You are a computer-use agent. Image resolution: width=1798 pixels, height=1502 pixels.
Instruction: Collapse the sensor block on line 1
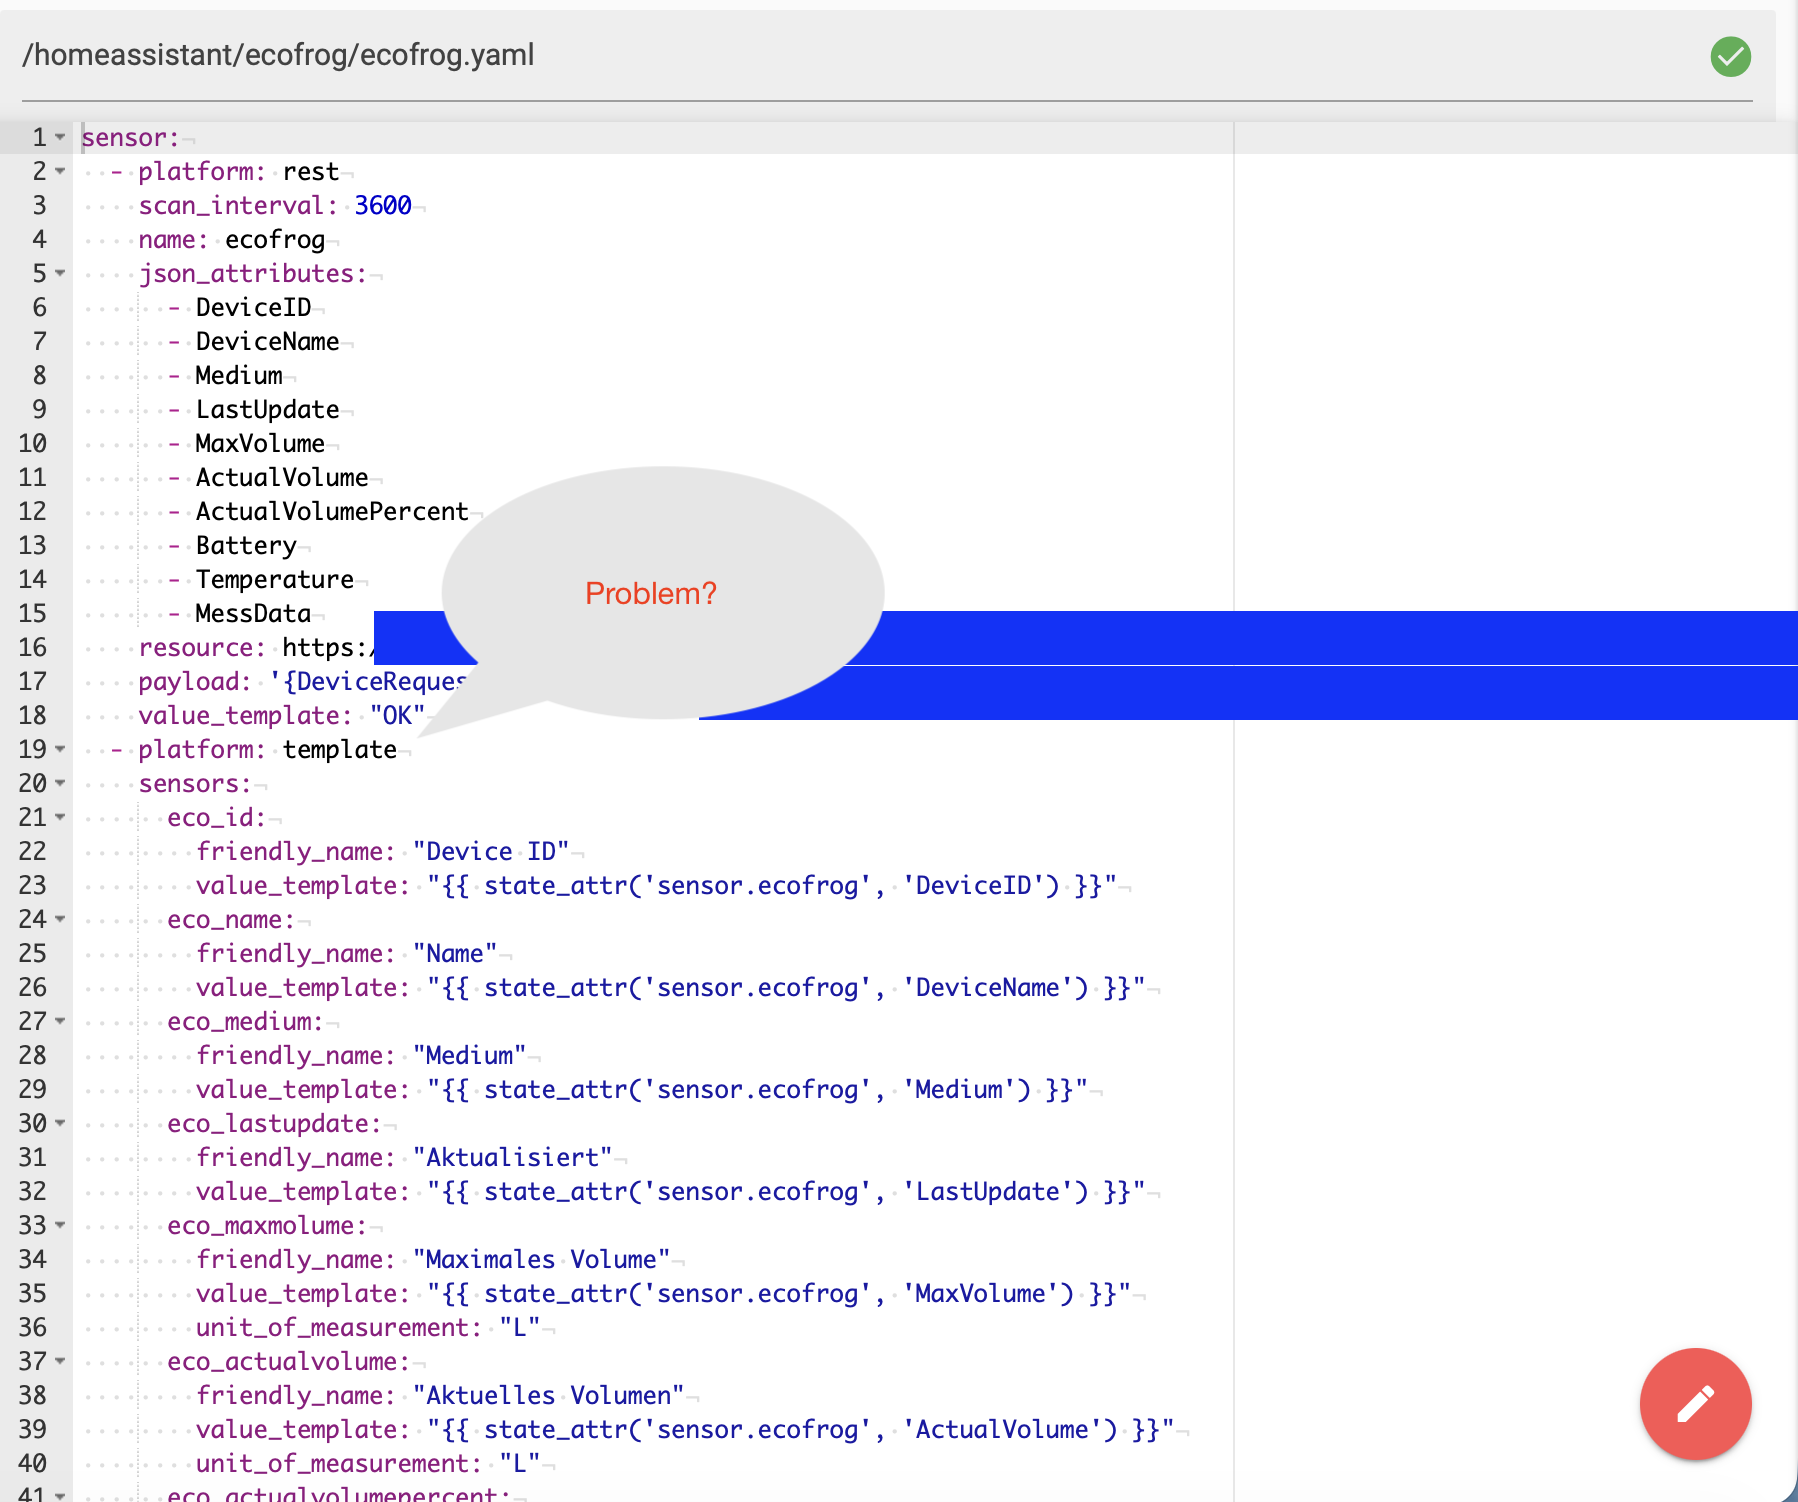point(60,137)
